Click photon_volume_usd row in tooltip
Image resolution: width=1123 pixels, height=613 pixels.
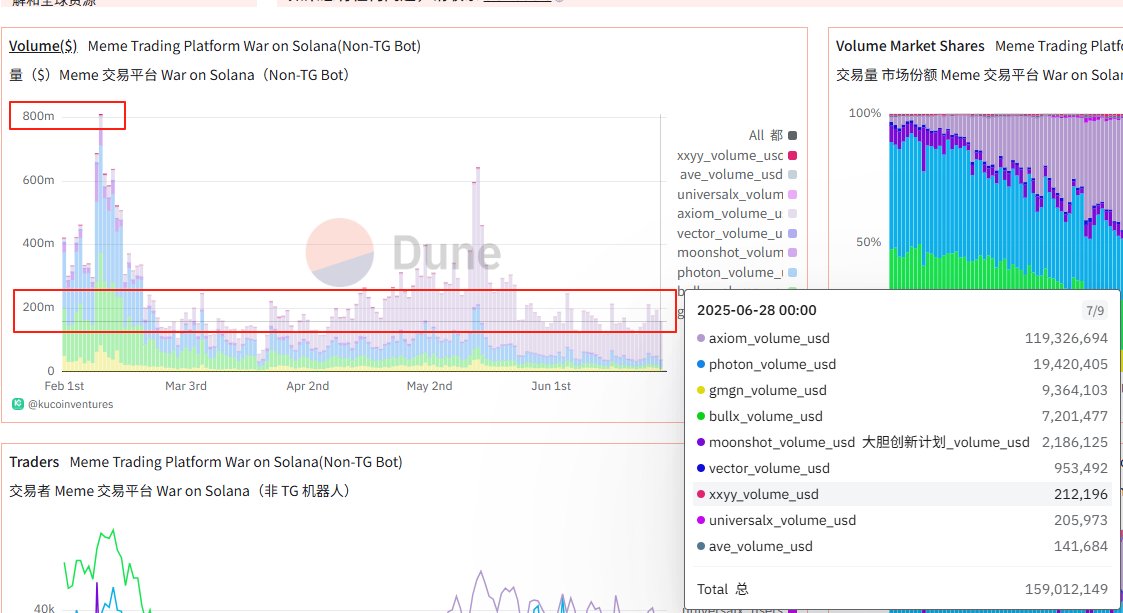click(x=902, y=365)
